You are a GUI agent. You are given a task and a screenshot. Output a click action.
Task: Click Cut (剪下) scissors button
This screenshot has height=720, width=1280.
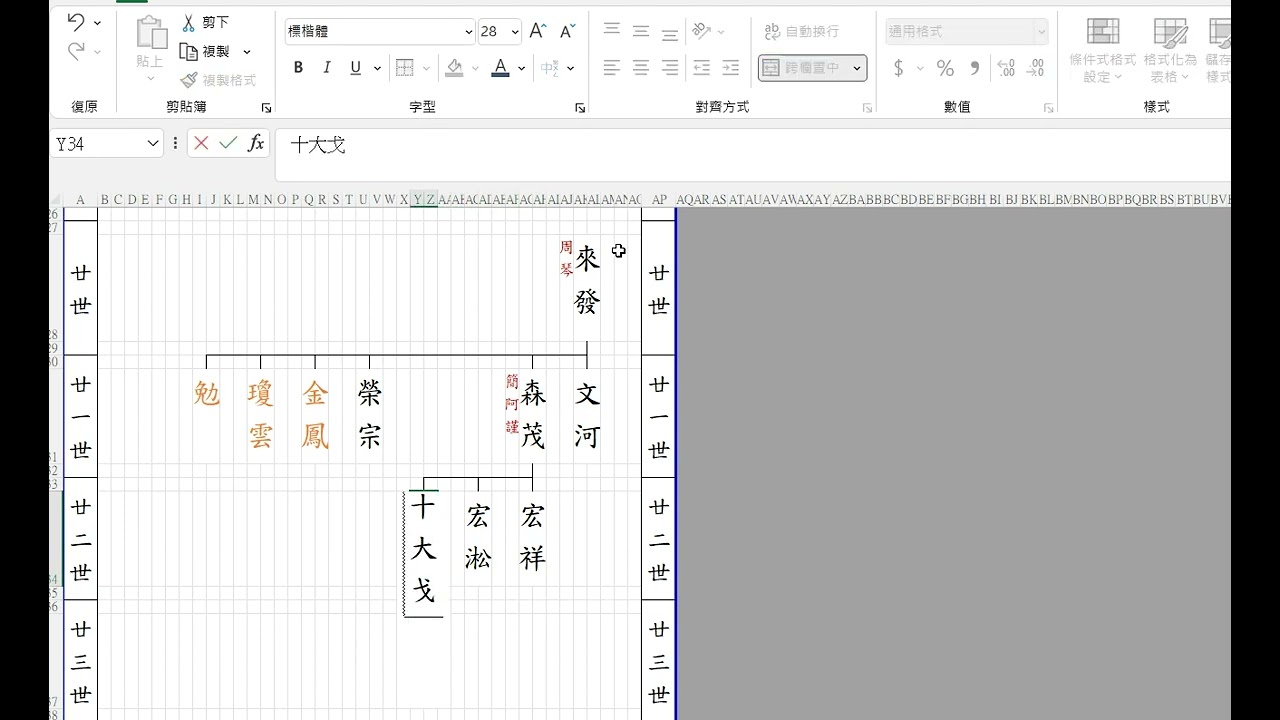click(205, 22)
